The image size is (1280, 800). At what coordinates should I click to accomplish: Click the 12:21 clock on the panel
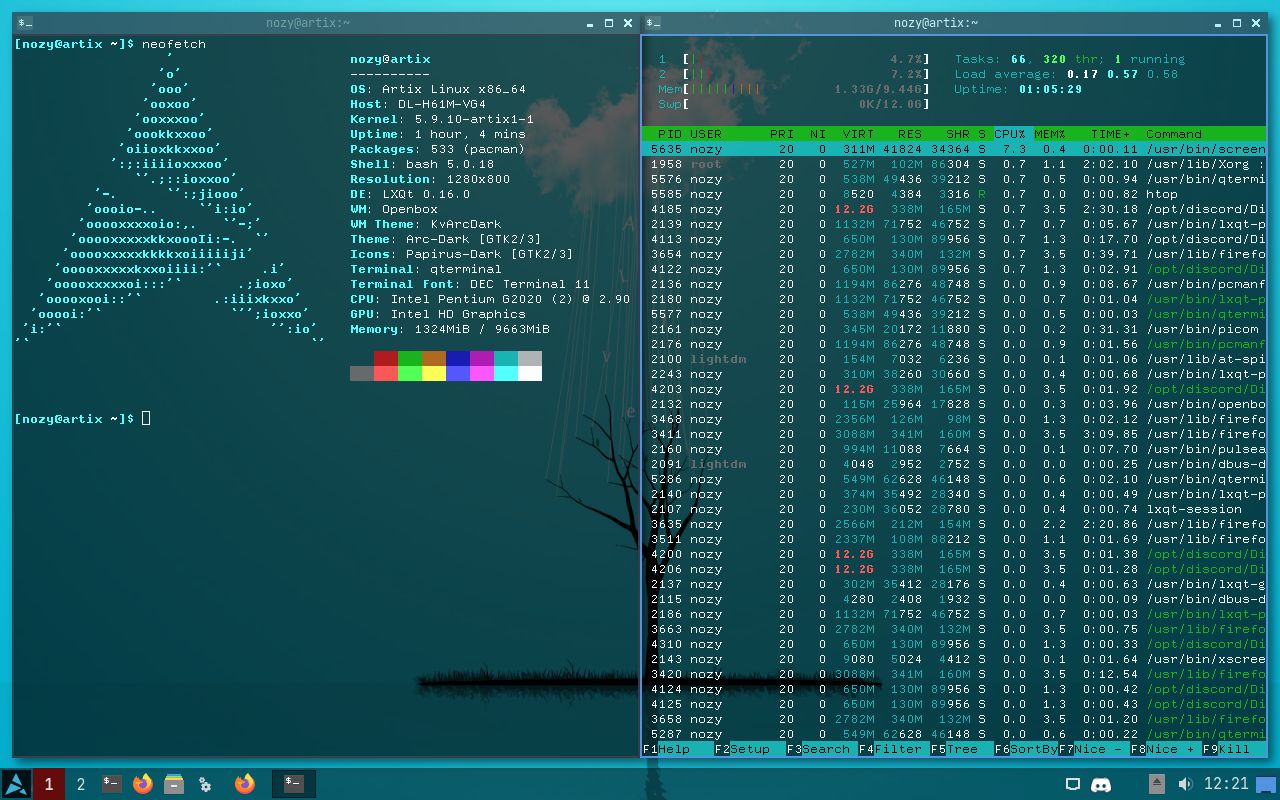point(1226,784)
